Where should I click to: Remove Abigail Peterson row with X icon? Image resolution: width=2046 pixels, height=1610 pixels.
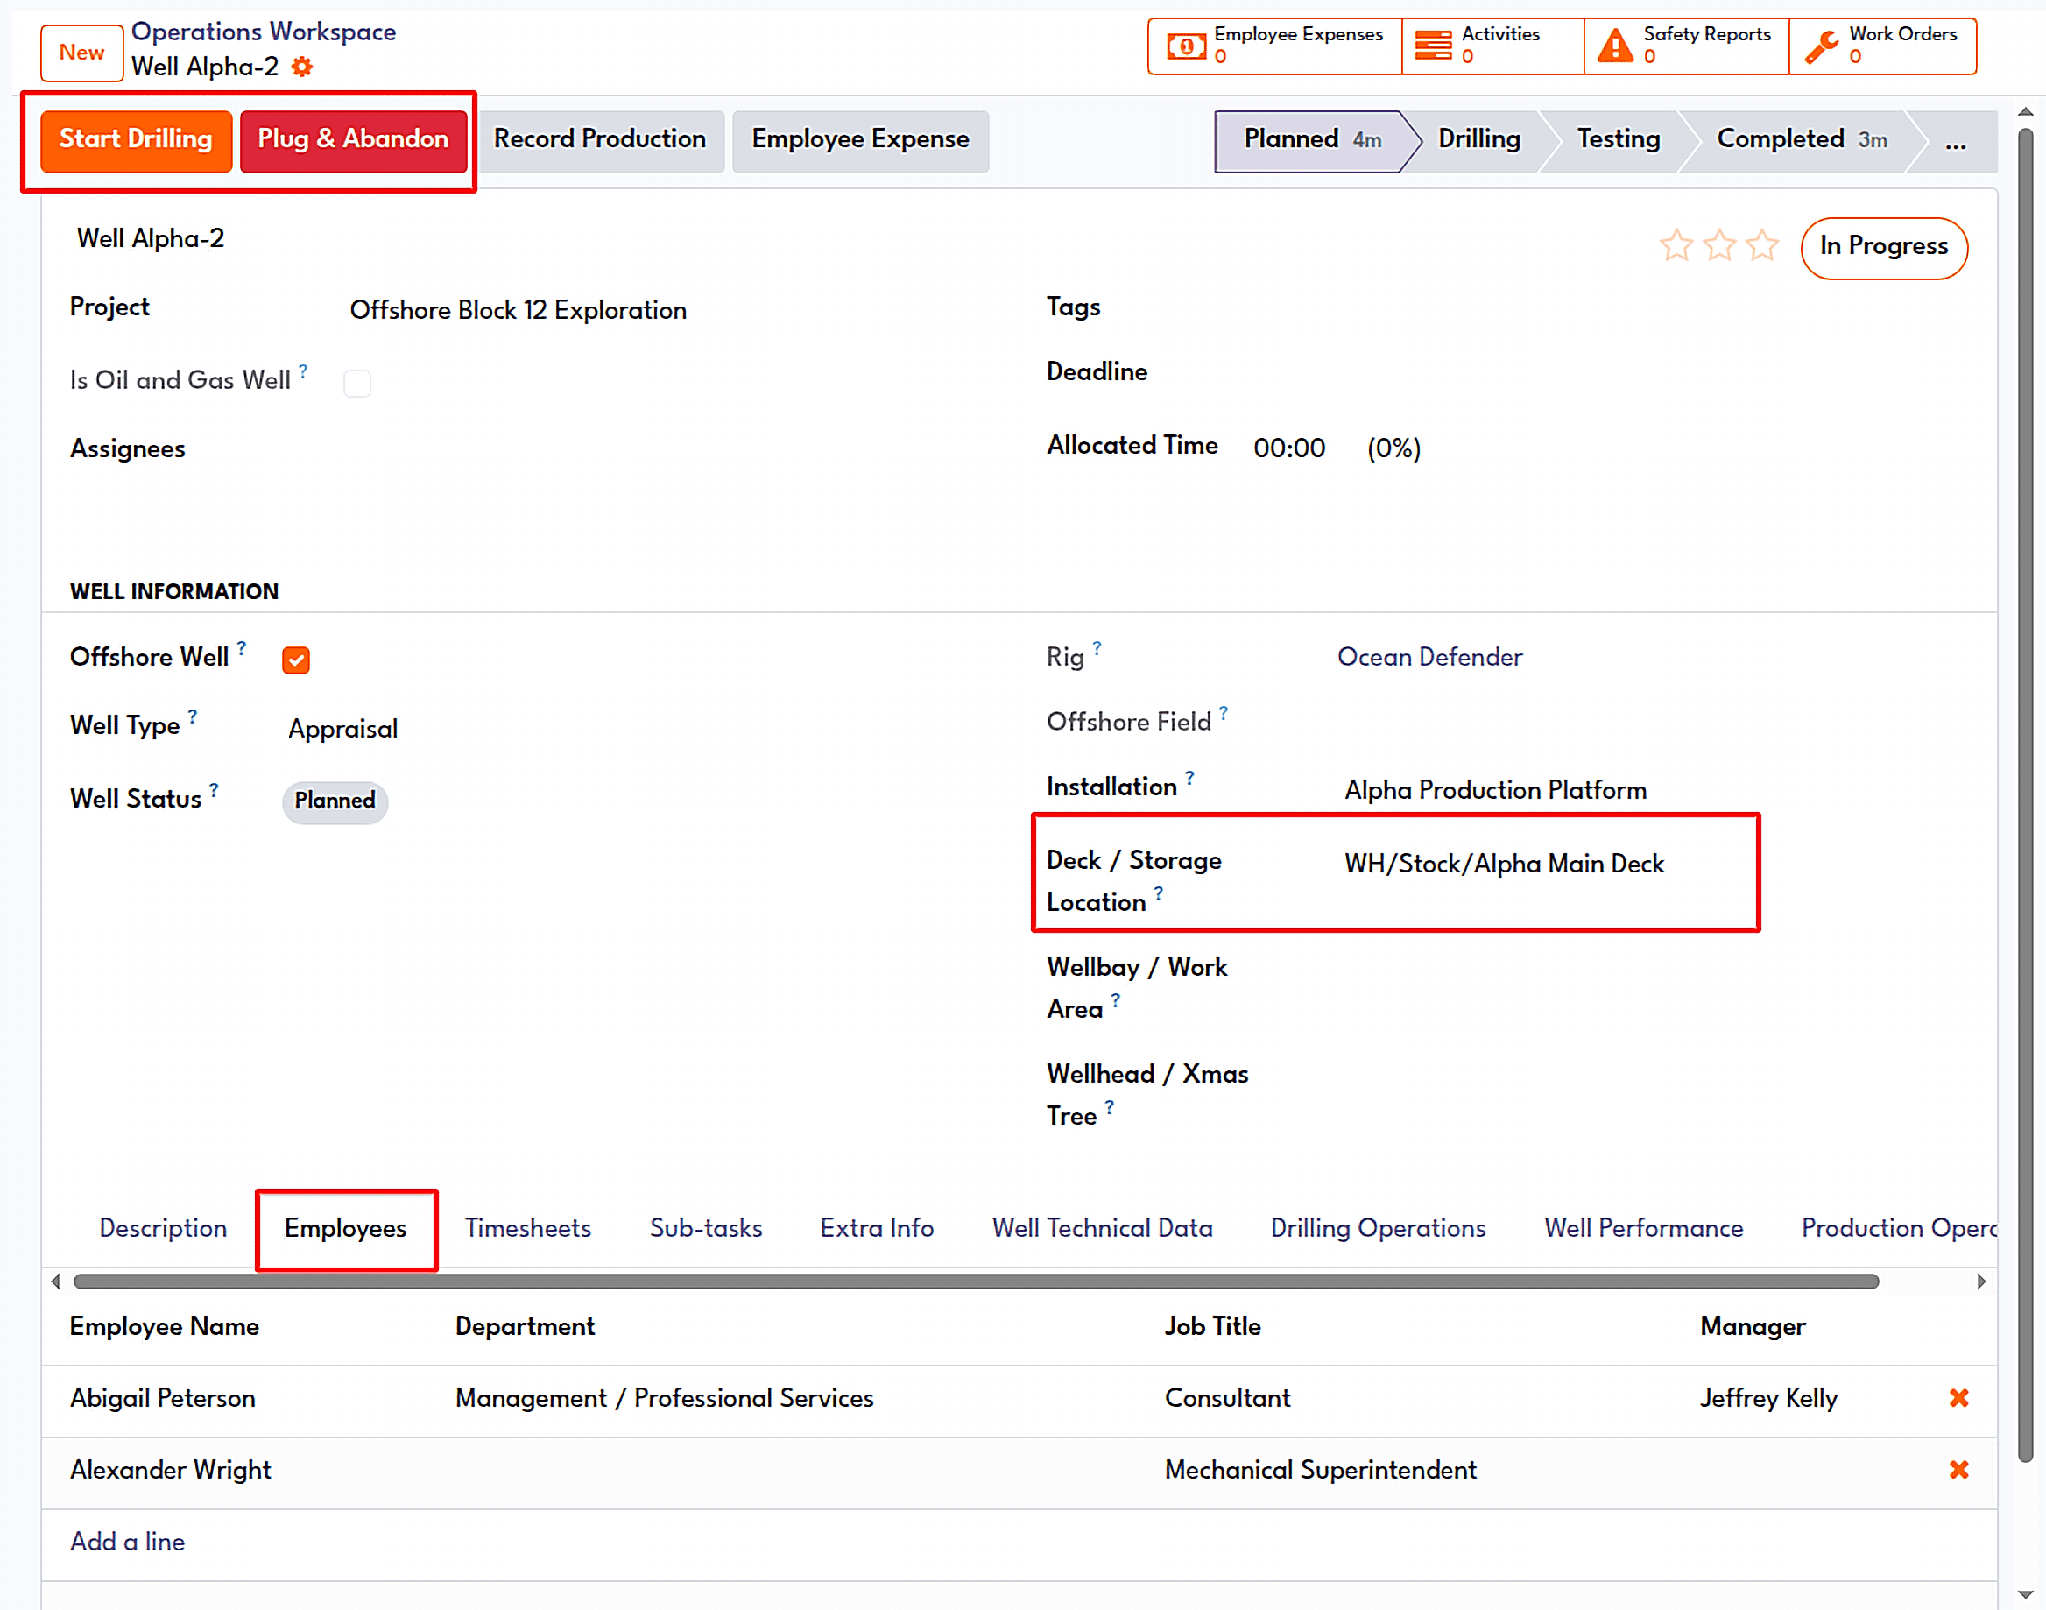pos(1959,1398)
